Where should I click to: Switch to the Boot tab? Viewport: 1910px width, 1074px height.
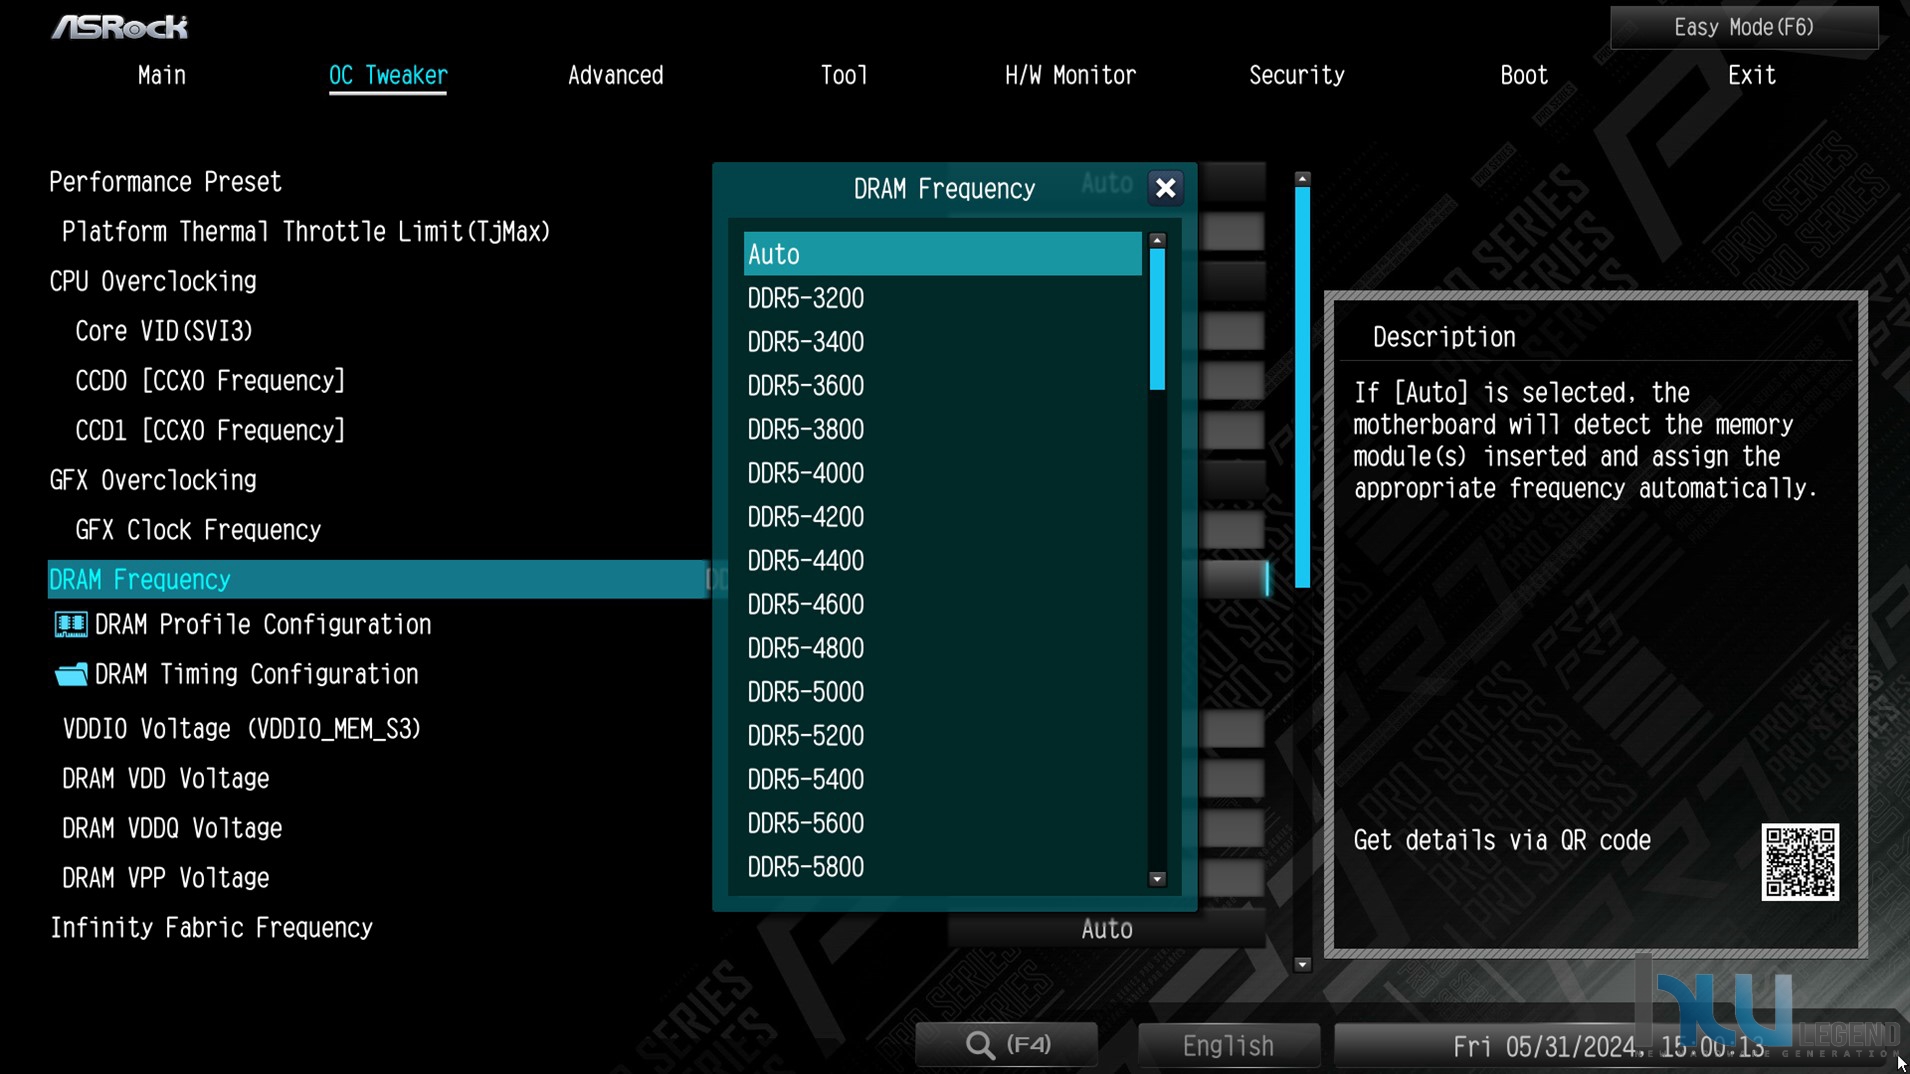click(1524, 76)
